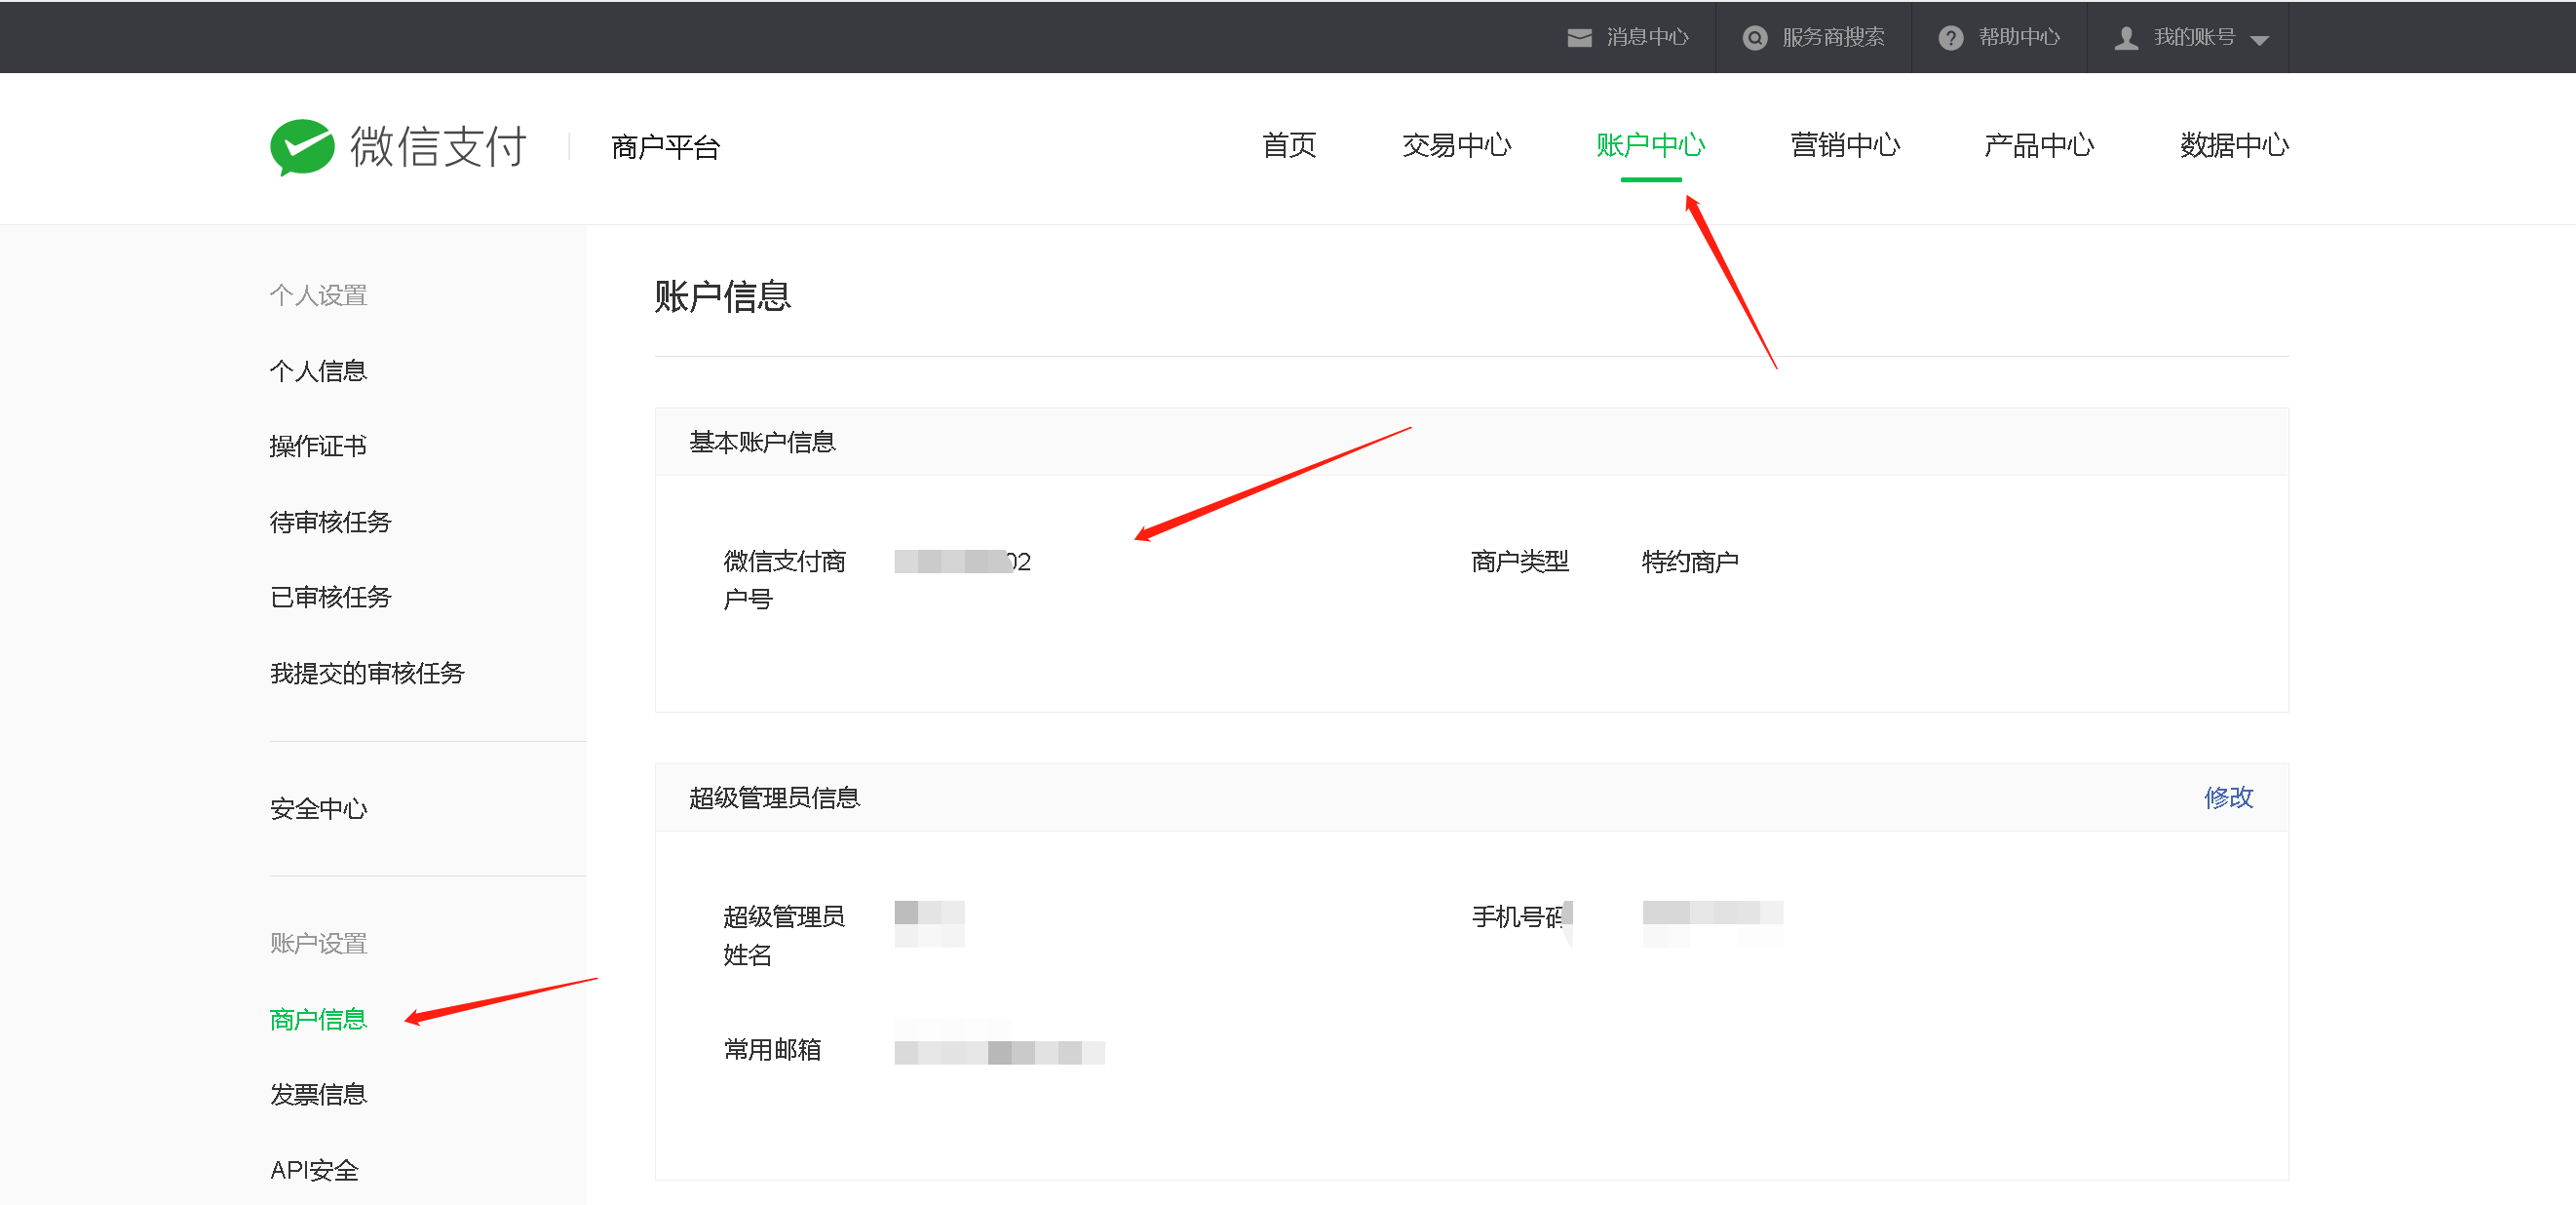Select 已审核任务 in sidebar
This screenshot has height=1205, width=2576.
[x=330, y=597]
